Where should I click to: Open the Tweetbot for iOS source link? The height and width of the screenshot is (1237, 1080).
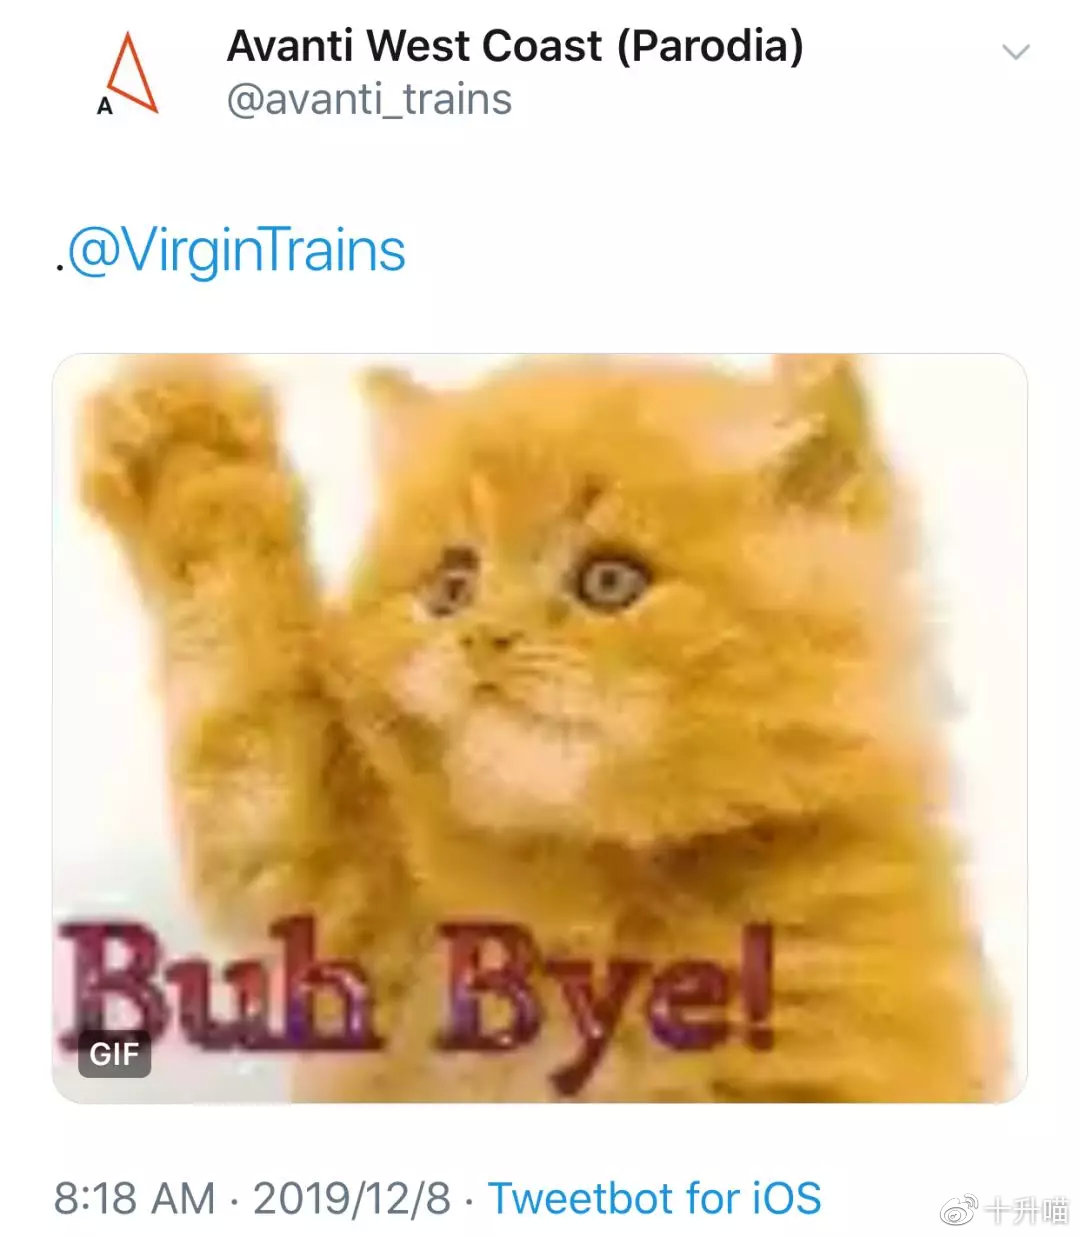pos(654,1198)
